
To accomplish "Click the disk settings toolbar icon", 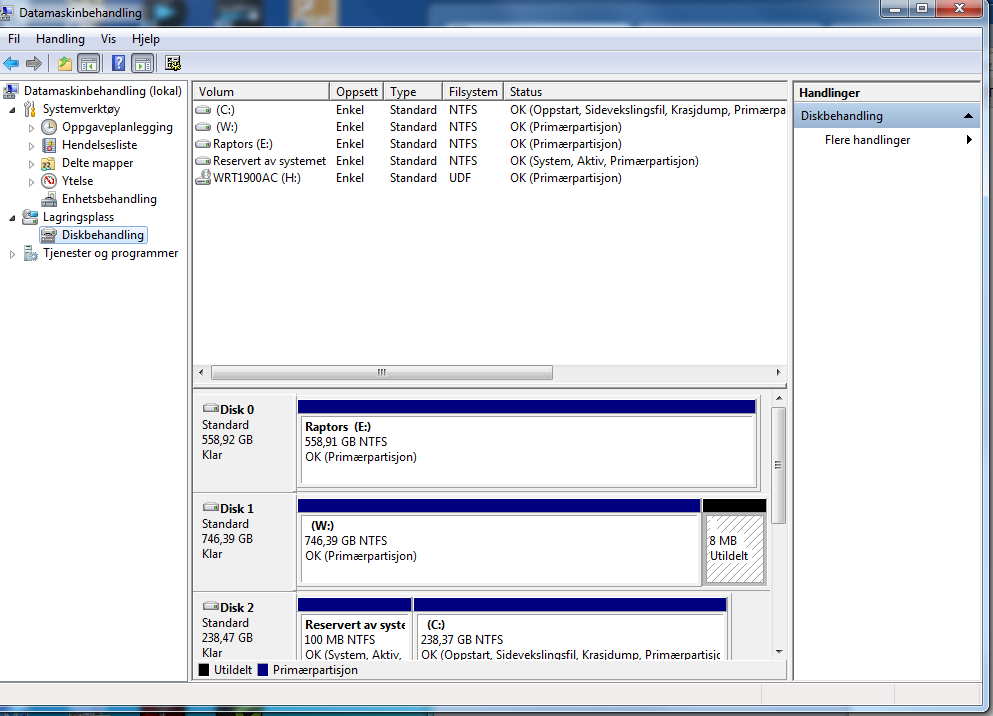I will pos(173,63).
